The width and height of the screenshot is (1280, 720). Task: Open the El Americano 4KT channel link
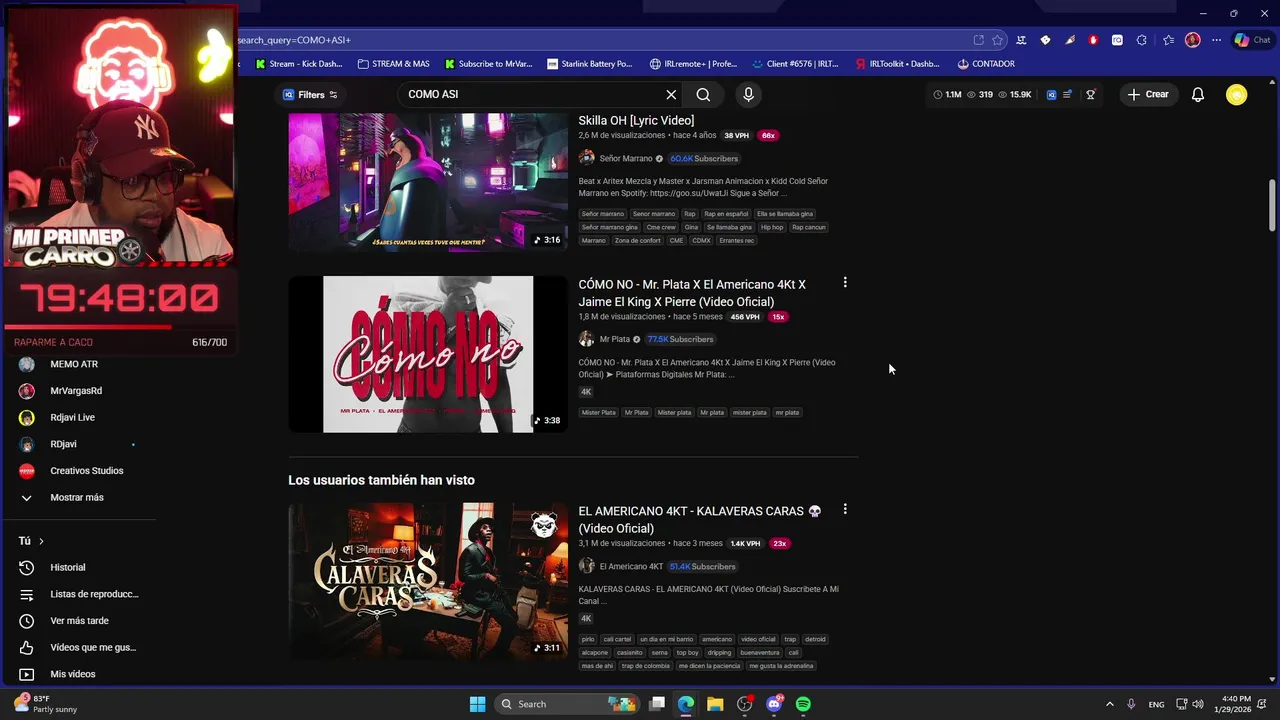pyautogui.click(x=631, y=566)
